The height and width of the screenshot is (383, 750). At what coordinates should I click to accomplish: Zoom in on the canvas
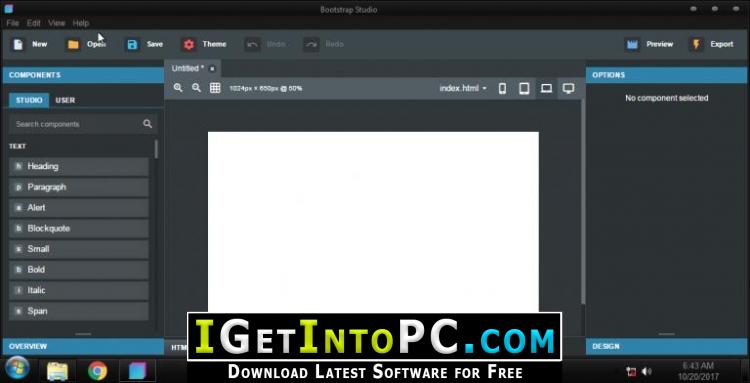click(178, 88)
